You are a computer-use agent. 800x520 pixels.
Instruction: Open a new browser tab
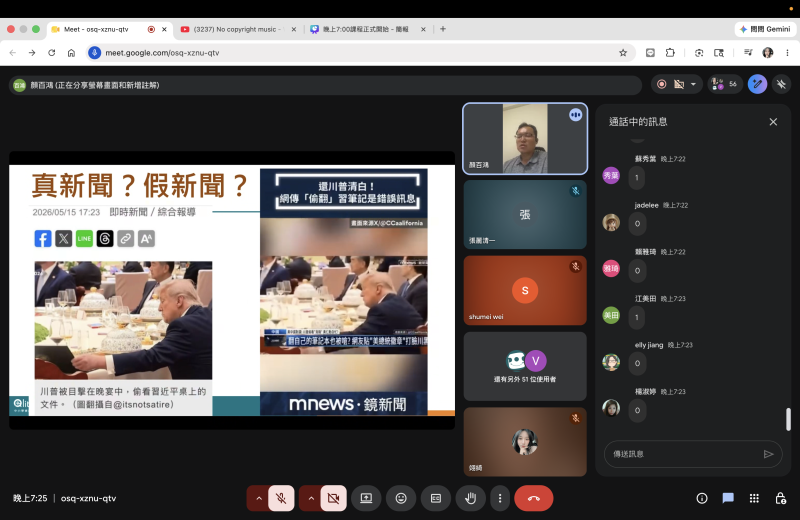click(x=443, y=29)
